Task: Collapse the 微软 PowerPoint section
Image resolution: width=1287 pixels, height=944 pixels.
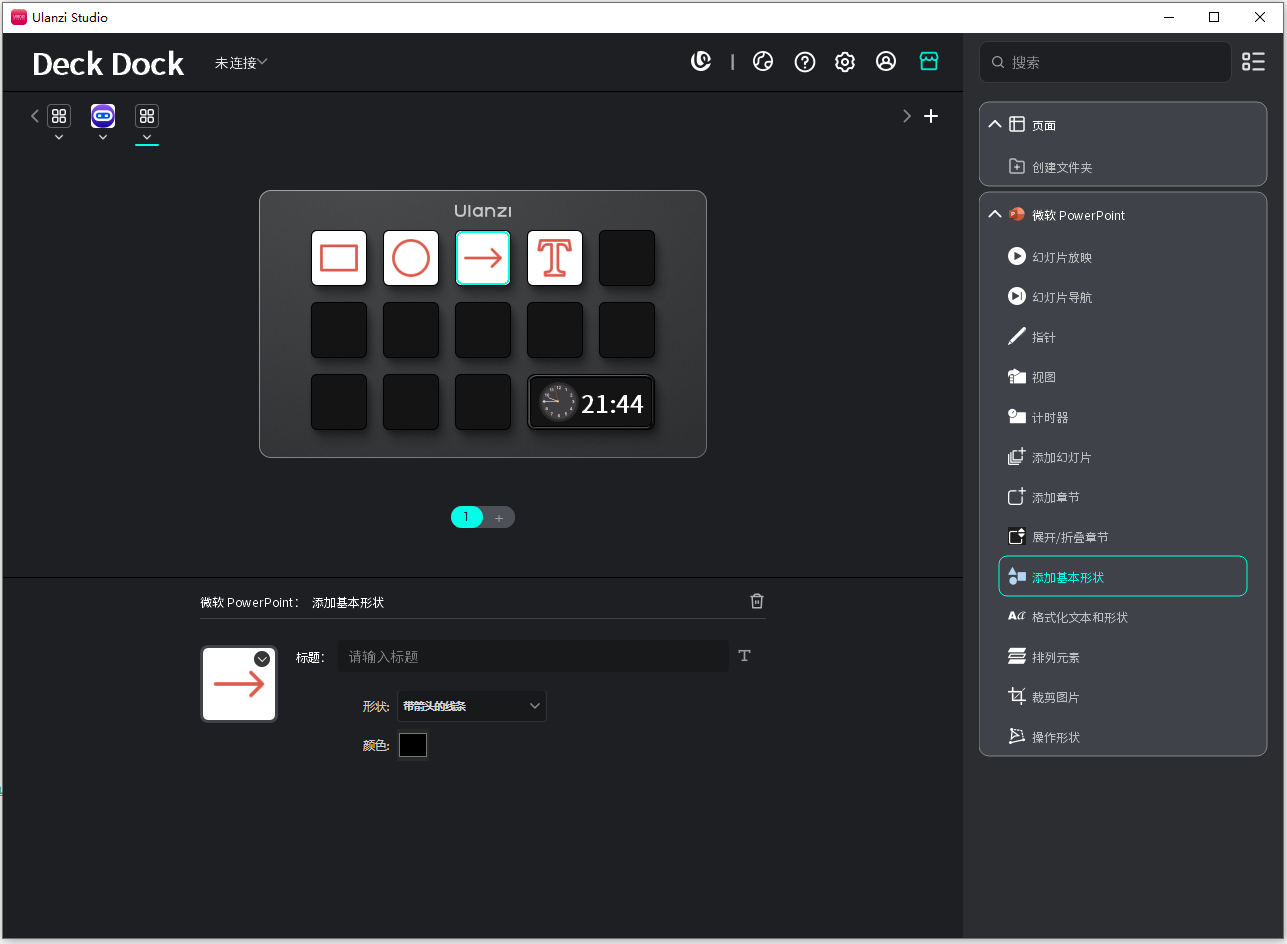Action: point(995,215)
